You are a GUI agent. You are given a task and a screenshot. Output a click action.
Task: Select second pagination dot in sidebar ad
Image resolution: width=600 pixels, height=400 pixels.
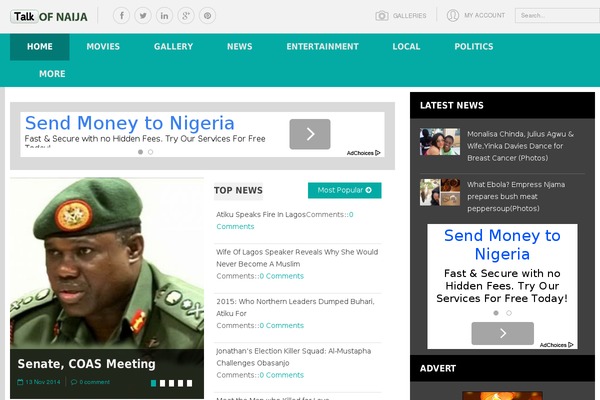pyautogui.click(x=509, y=313)
